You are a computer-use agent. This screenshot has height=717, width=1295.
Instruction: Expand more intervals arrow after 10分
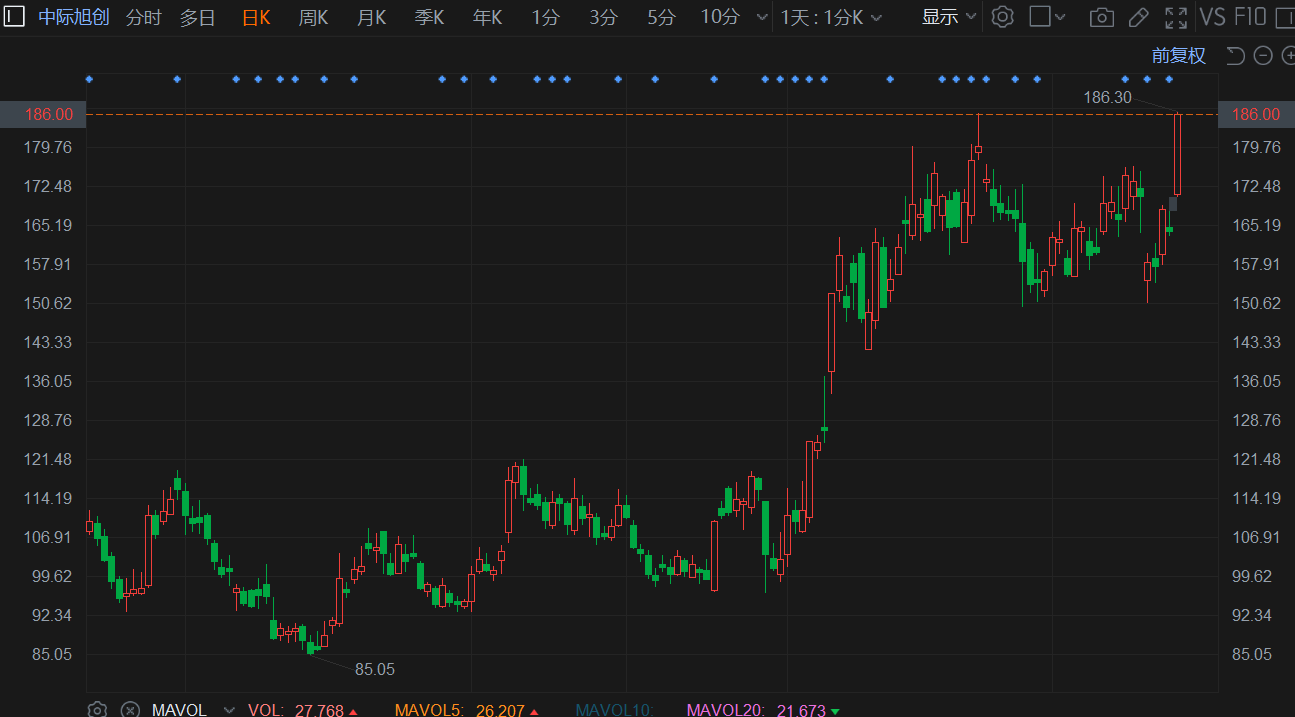(762, 17)
